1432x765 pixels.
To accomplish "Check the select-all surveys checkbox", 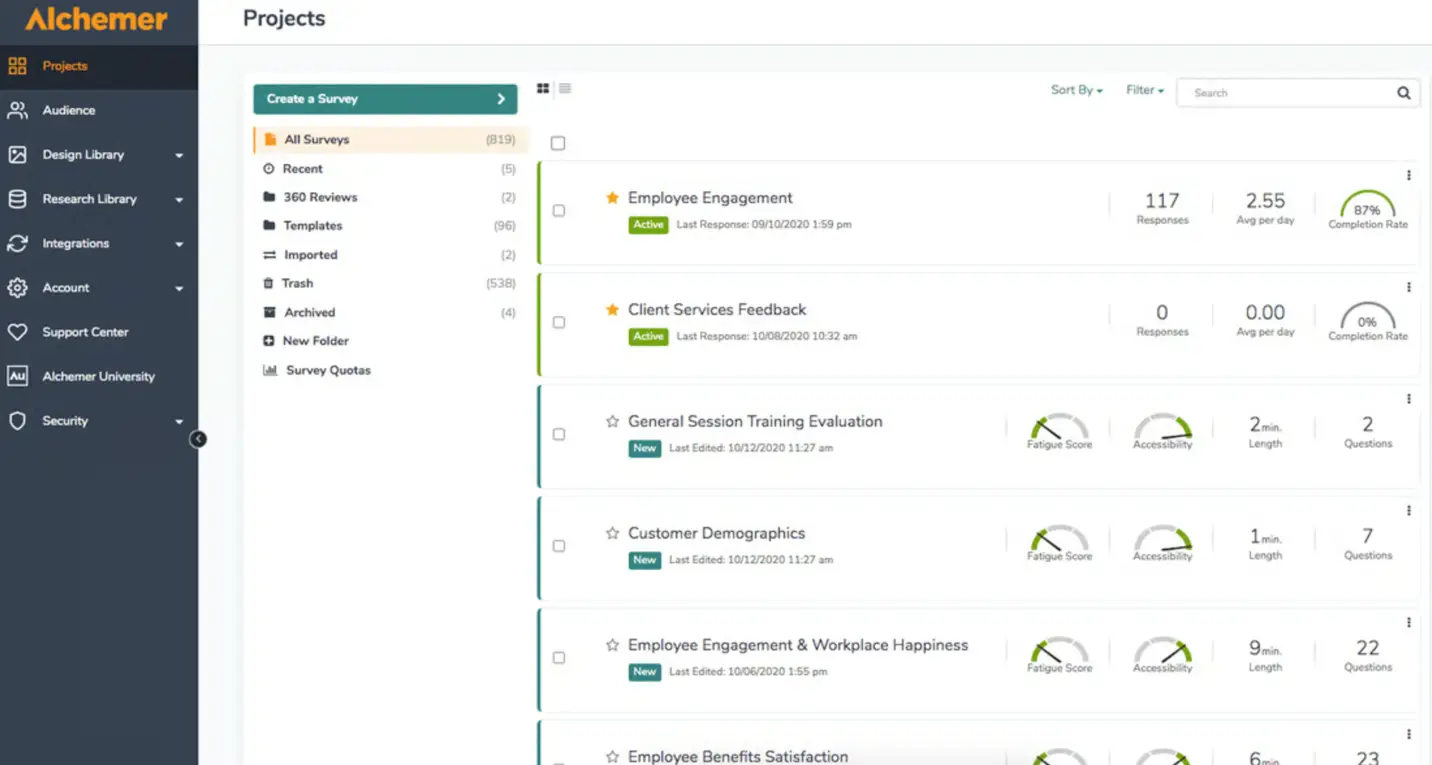I will pyautogui.click(x=558, y=142).
